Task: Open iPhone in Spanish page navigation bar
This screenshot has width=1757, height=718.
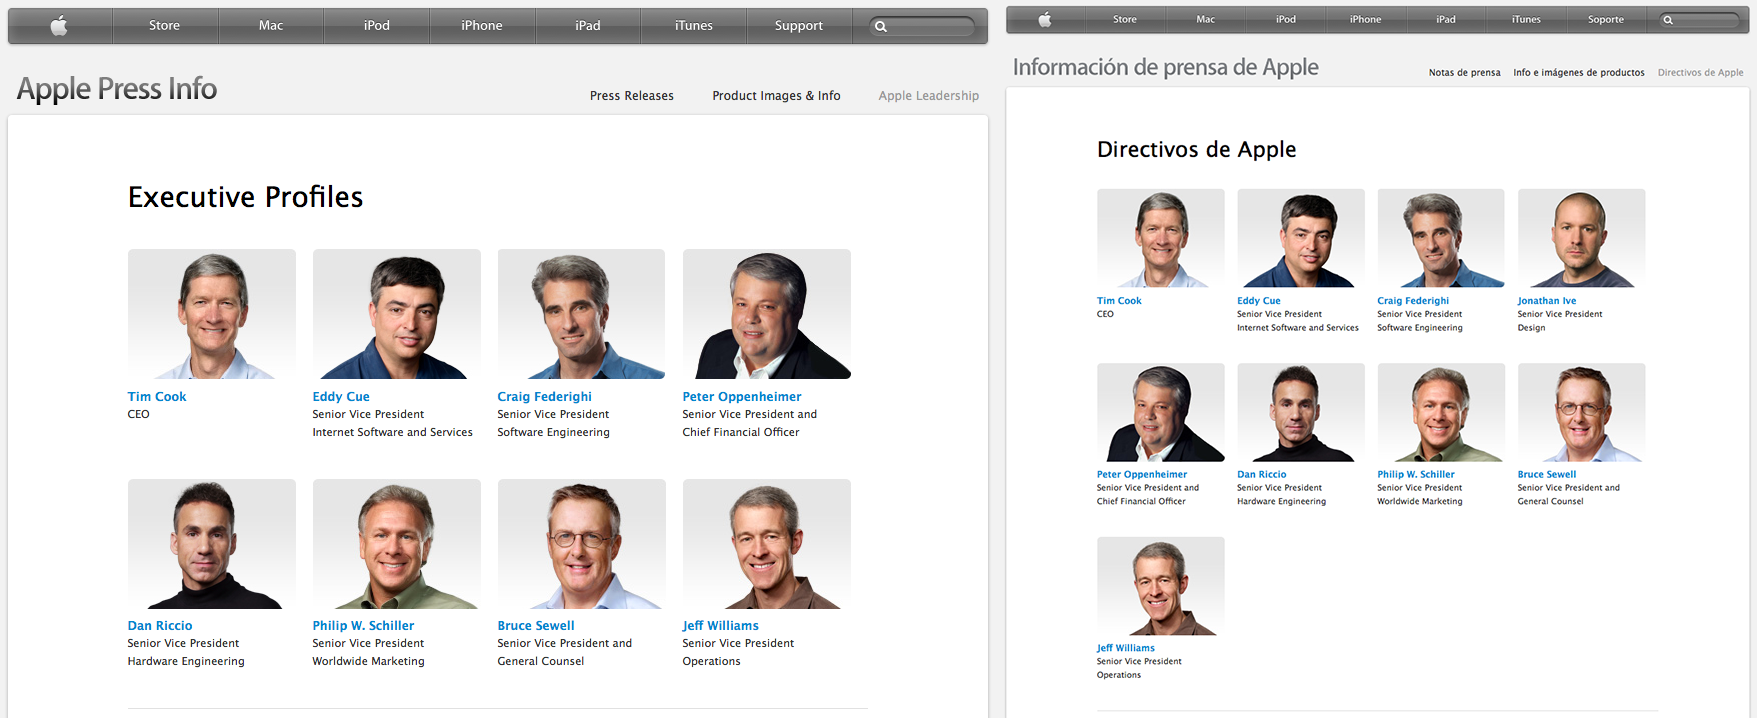Action: [1366, 19]
